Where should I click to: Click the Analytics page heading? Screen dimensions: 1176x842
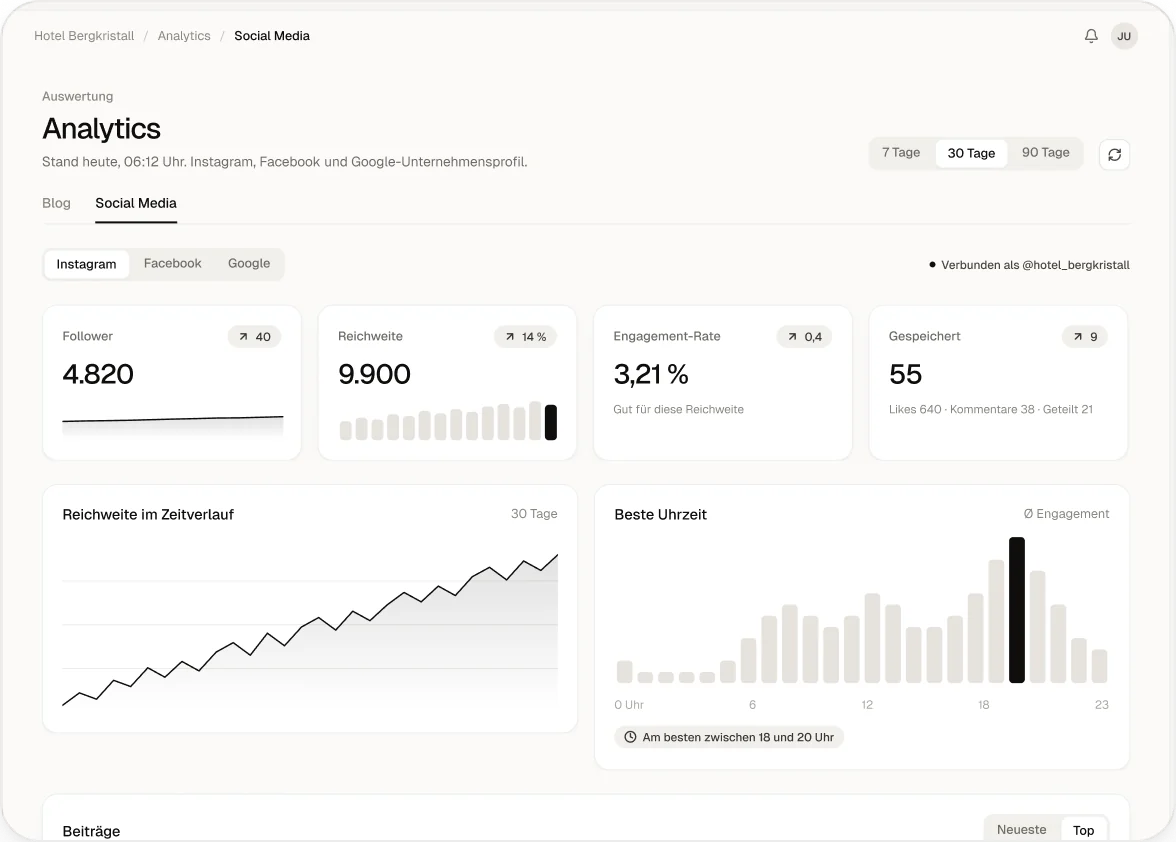coord(101,129)
